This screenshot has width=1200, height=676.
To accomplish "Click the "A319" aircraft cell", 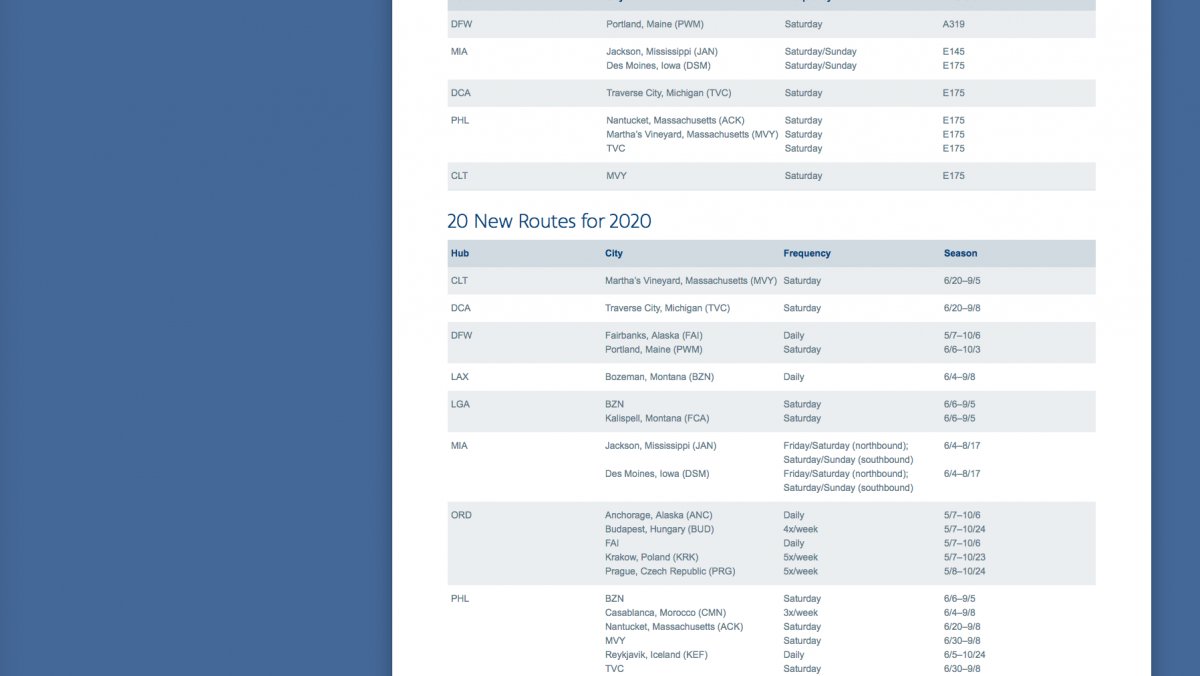I will [x=954, y=24].
